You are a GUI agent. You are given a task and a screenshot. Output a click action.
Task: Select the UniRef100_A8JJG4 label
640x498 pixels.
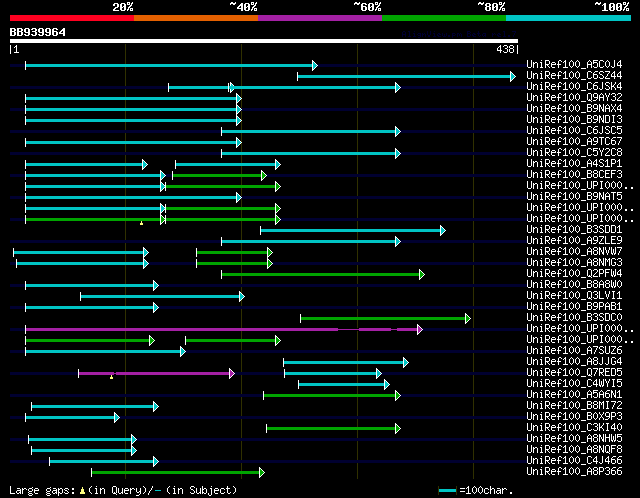click(574, 362)
